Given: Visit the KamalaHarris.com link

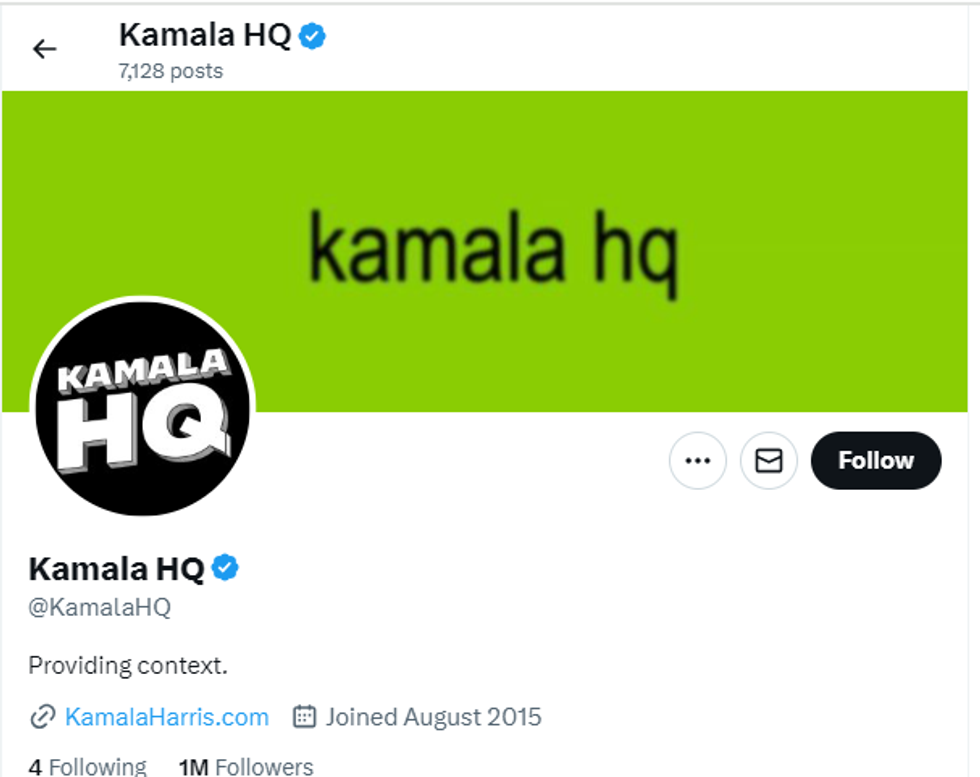Looking at the screenshot, I should click(x=167, y=717).
